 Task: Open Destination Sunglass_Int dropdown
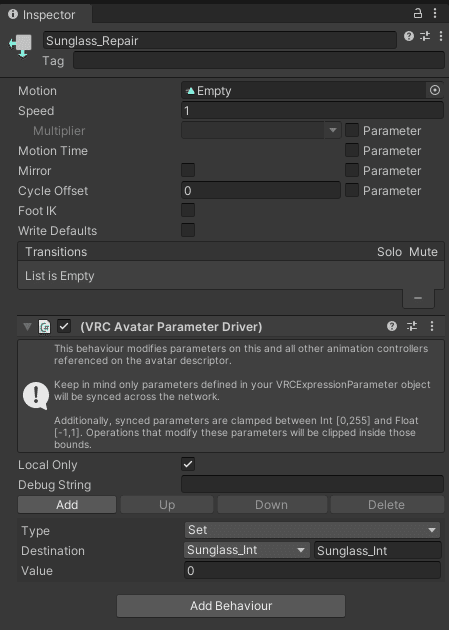pyautogui.click(x=247, y=550)
